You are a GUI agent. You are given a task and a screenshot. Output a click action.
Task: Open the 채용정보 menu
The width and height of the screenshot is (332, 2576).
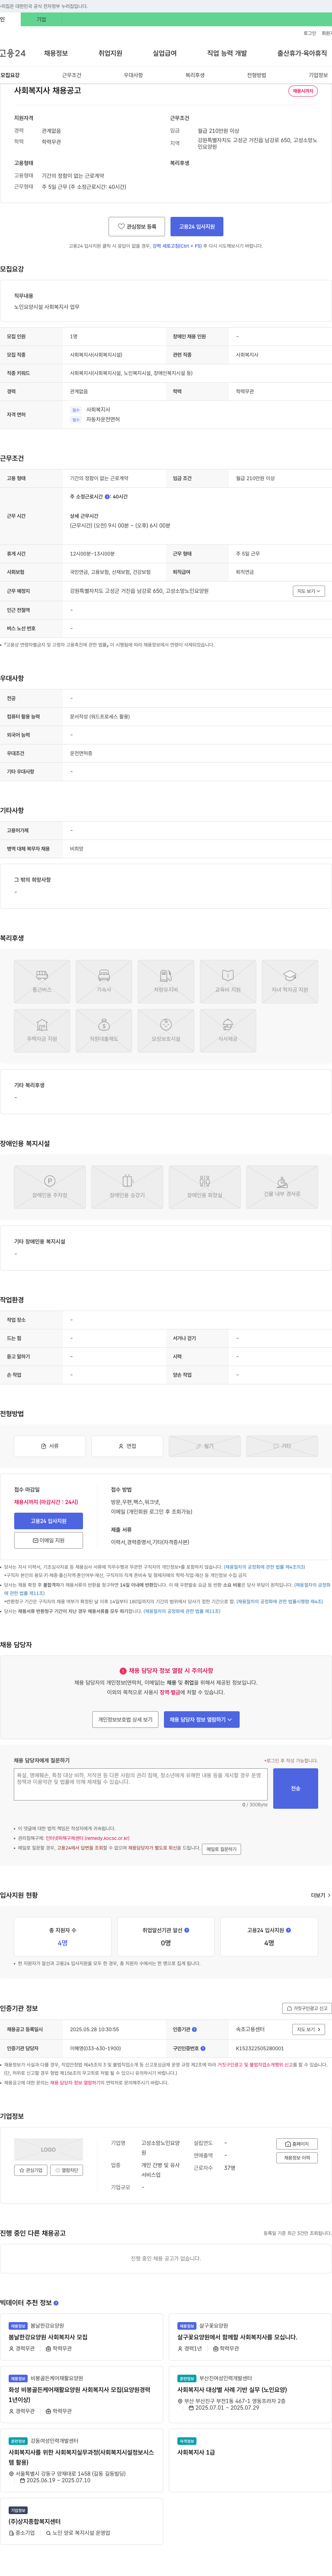point(56,53)
